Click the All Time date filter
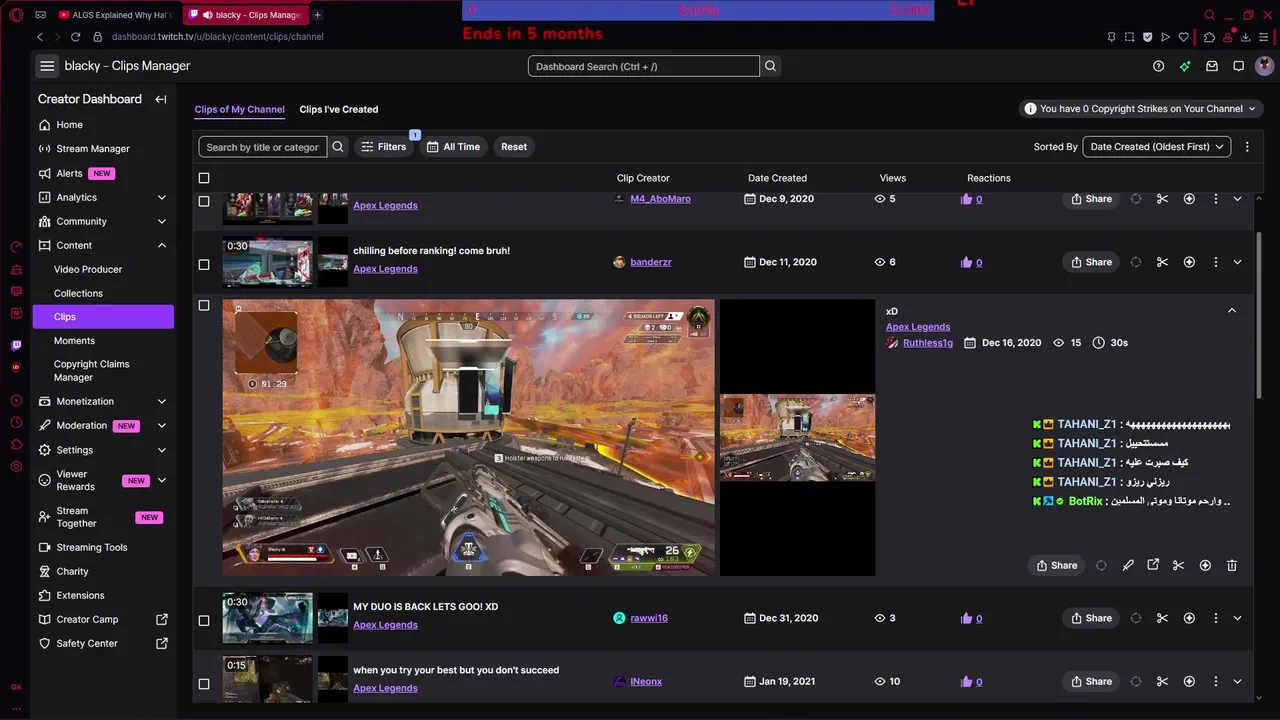Image resolution: width=1280 pixels, height=720 pixels. [x=453, y=147]
